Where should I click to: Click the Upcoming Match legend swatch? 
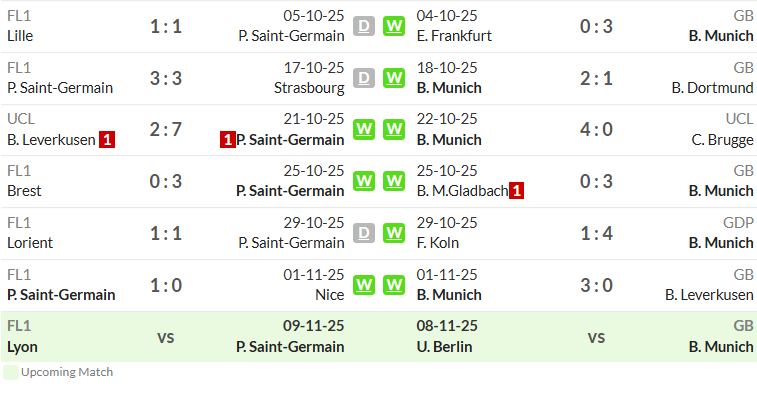coord(11,373)
